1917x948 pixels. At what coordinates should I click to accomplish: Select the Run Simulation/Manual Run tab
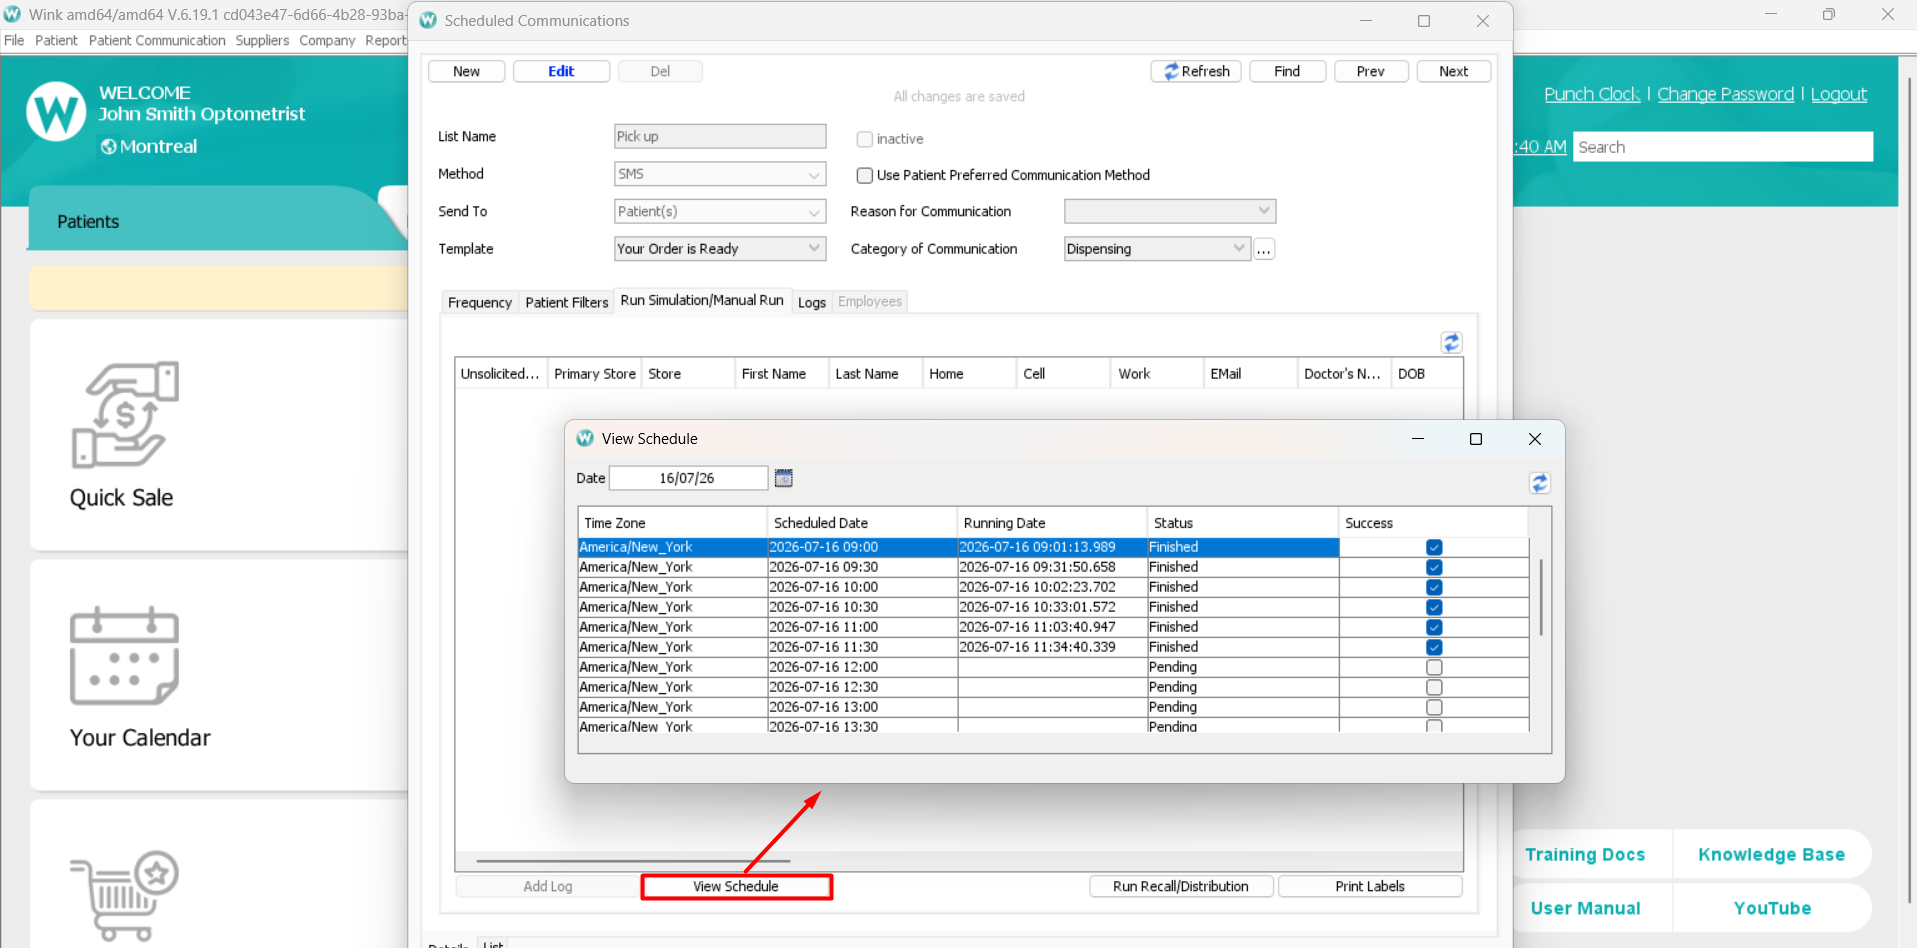702,300
